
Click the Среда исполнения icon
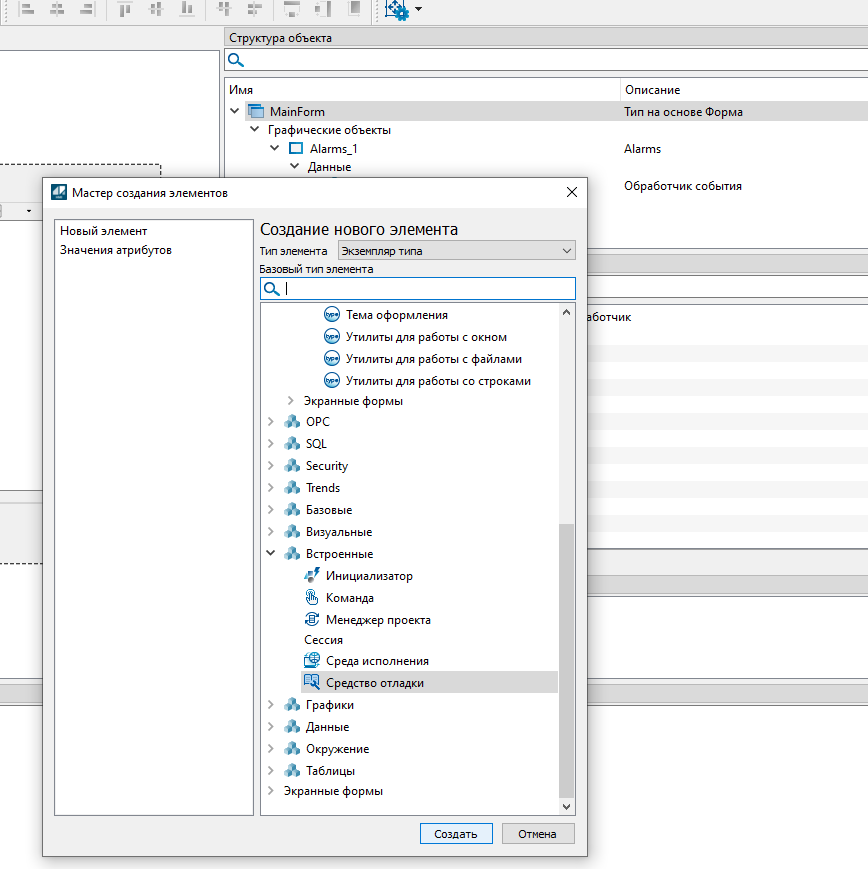311,661
